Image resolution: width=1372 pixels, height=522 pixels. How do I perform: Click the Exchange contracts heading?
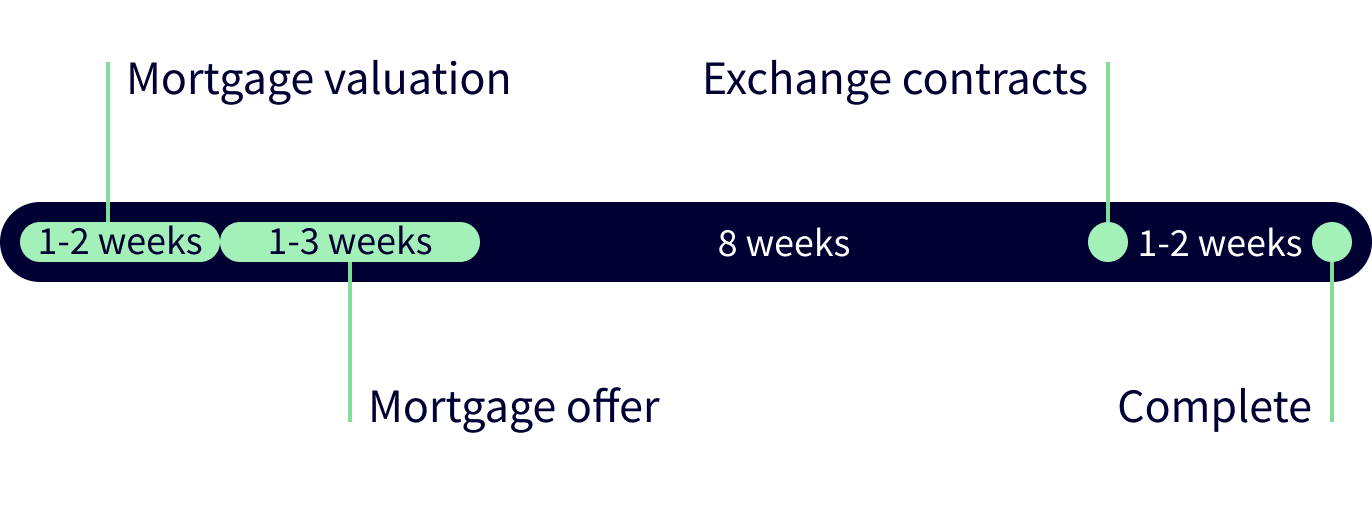point(895,79)
